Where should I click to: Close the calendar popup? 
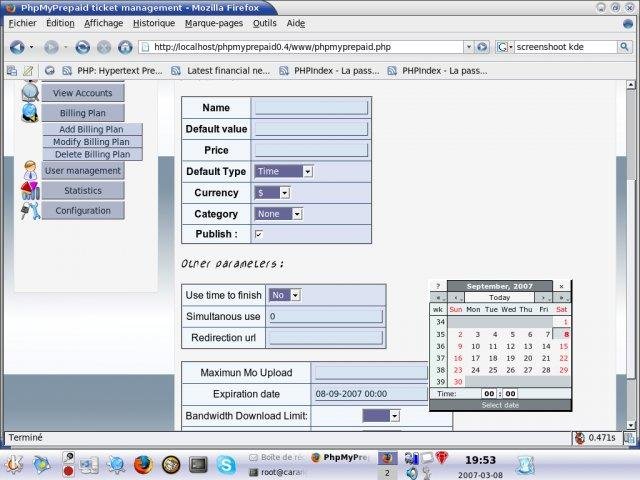[x=562, y=286]
